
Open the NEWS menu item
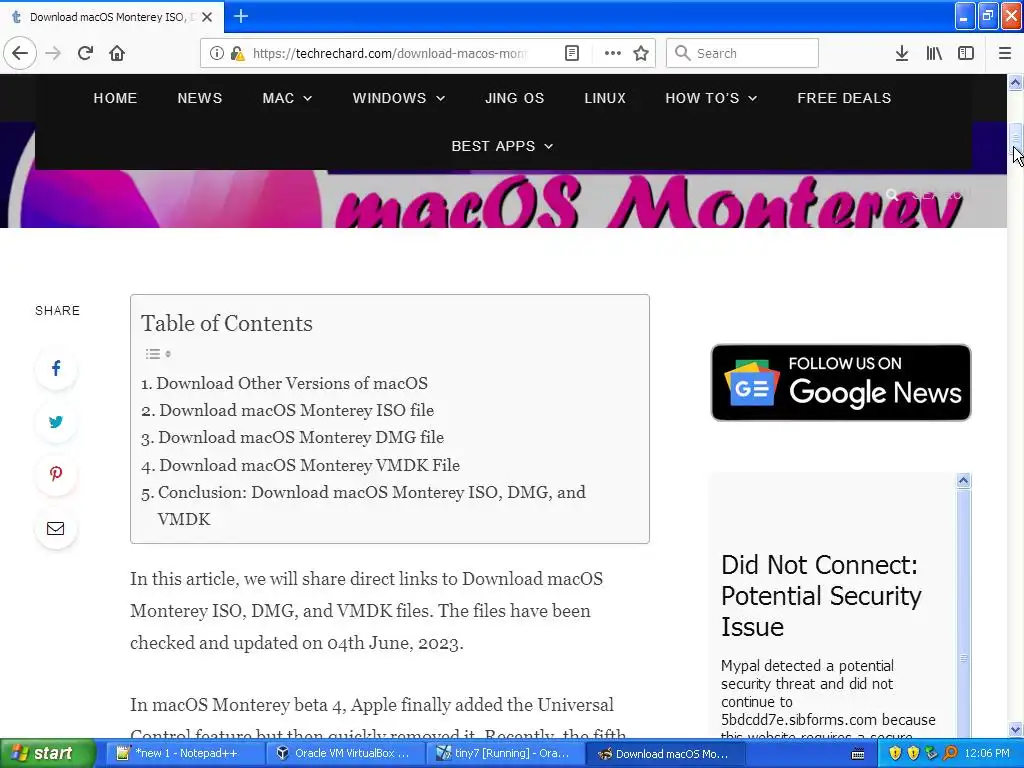point(200,98)
